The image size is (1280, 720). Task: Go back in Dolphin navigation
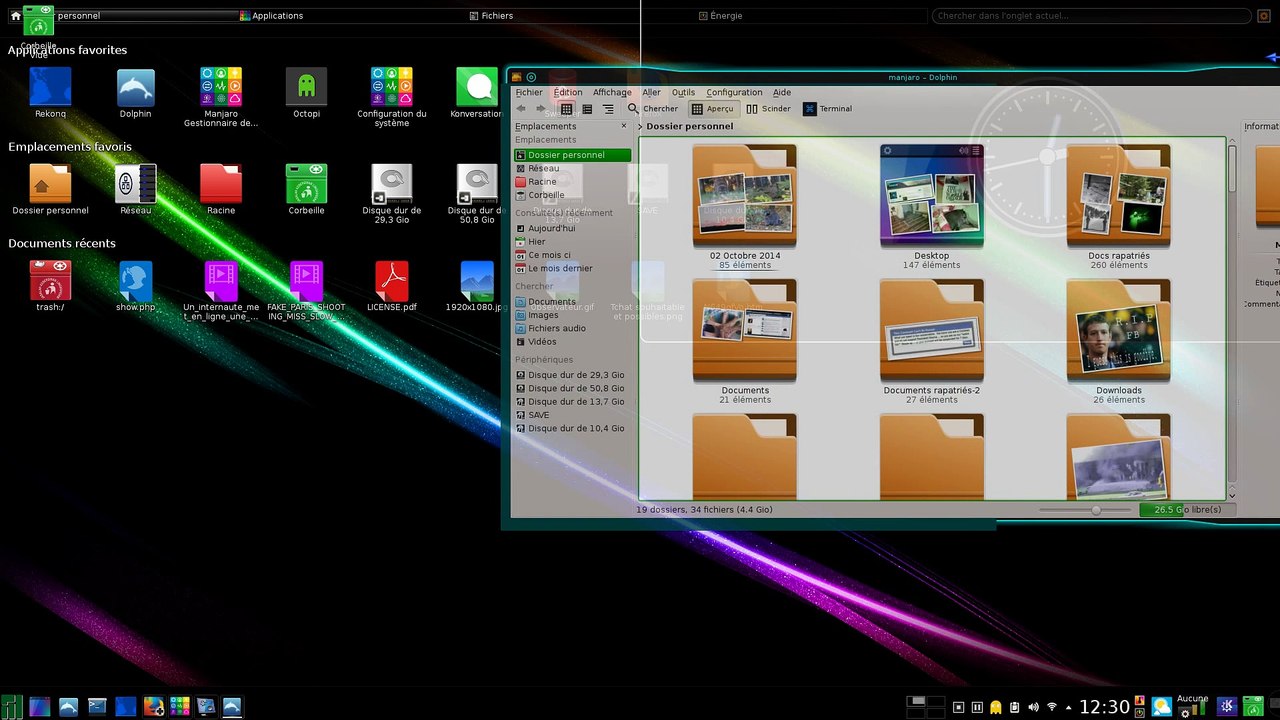pyautogui.click(x=521, y=109)
